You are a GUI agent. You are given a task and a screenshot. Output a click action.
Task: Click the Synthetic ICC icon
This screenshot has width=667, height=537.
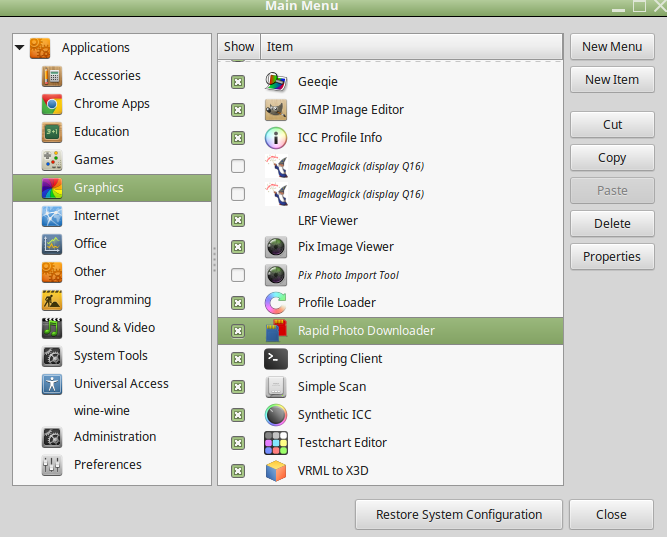[276, 415]
